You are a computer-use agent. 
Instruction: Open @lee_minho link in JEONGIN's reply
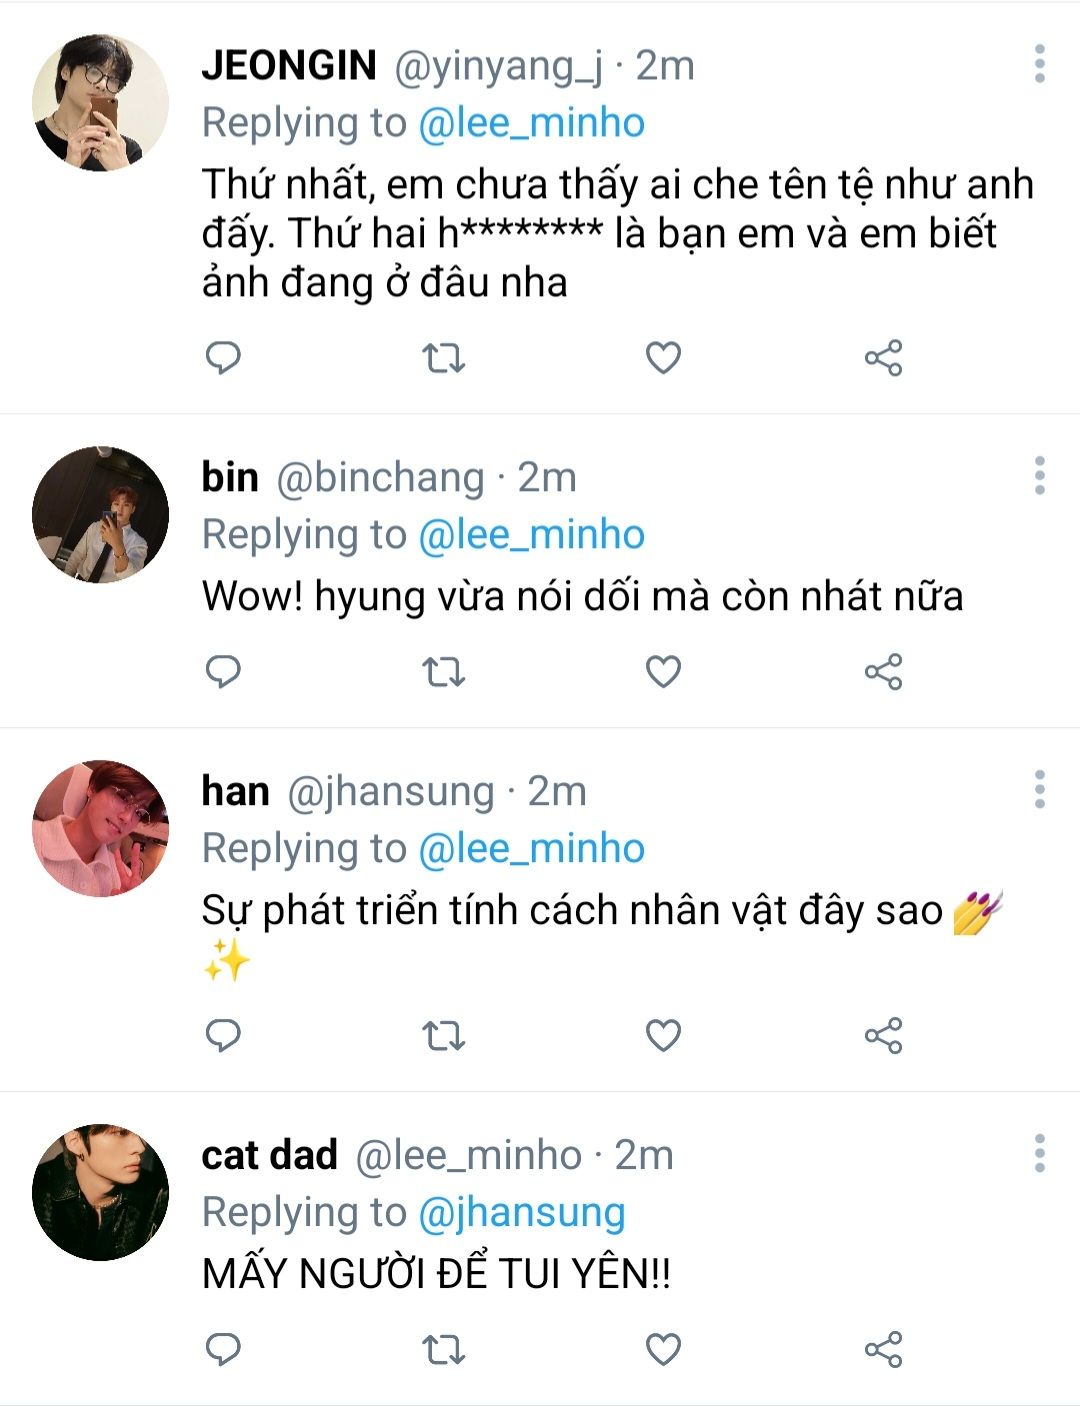(x=531, y=123)
